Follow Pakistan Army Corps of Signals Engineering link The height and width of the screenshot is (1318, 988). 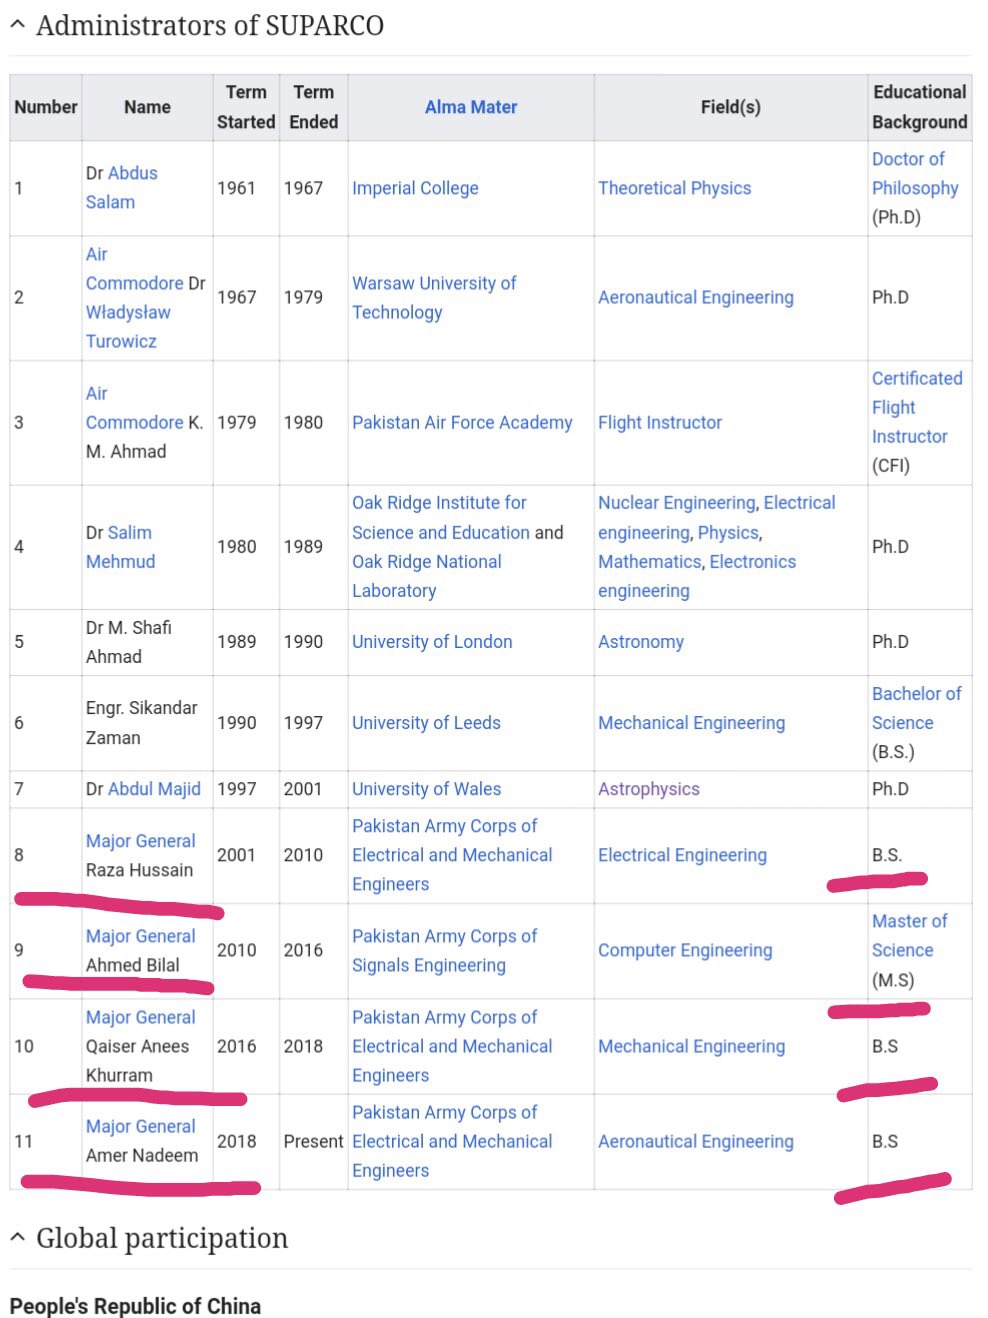point(445,950)
